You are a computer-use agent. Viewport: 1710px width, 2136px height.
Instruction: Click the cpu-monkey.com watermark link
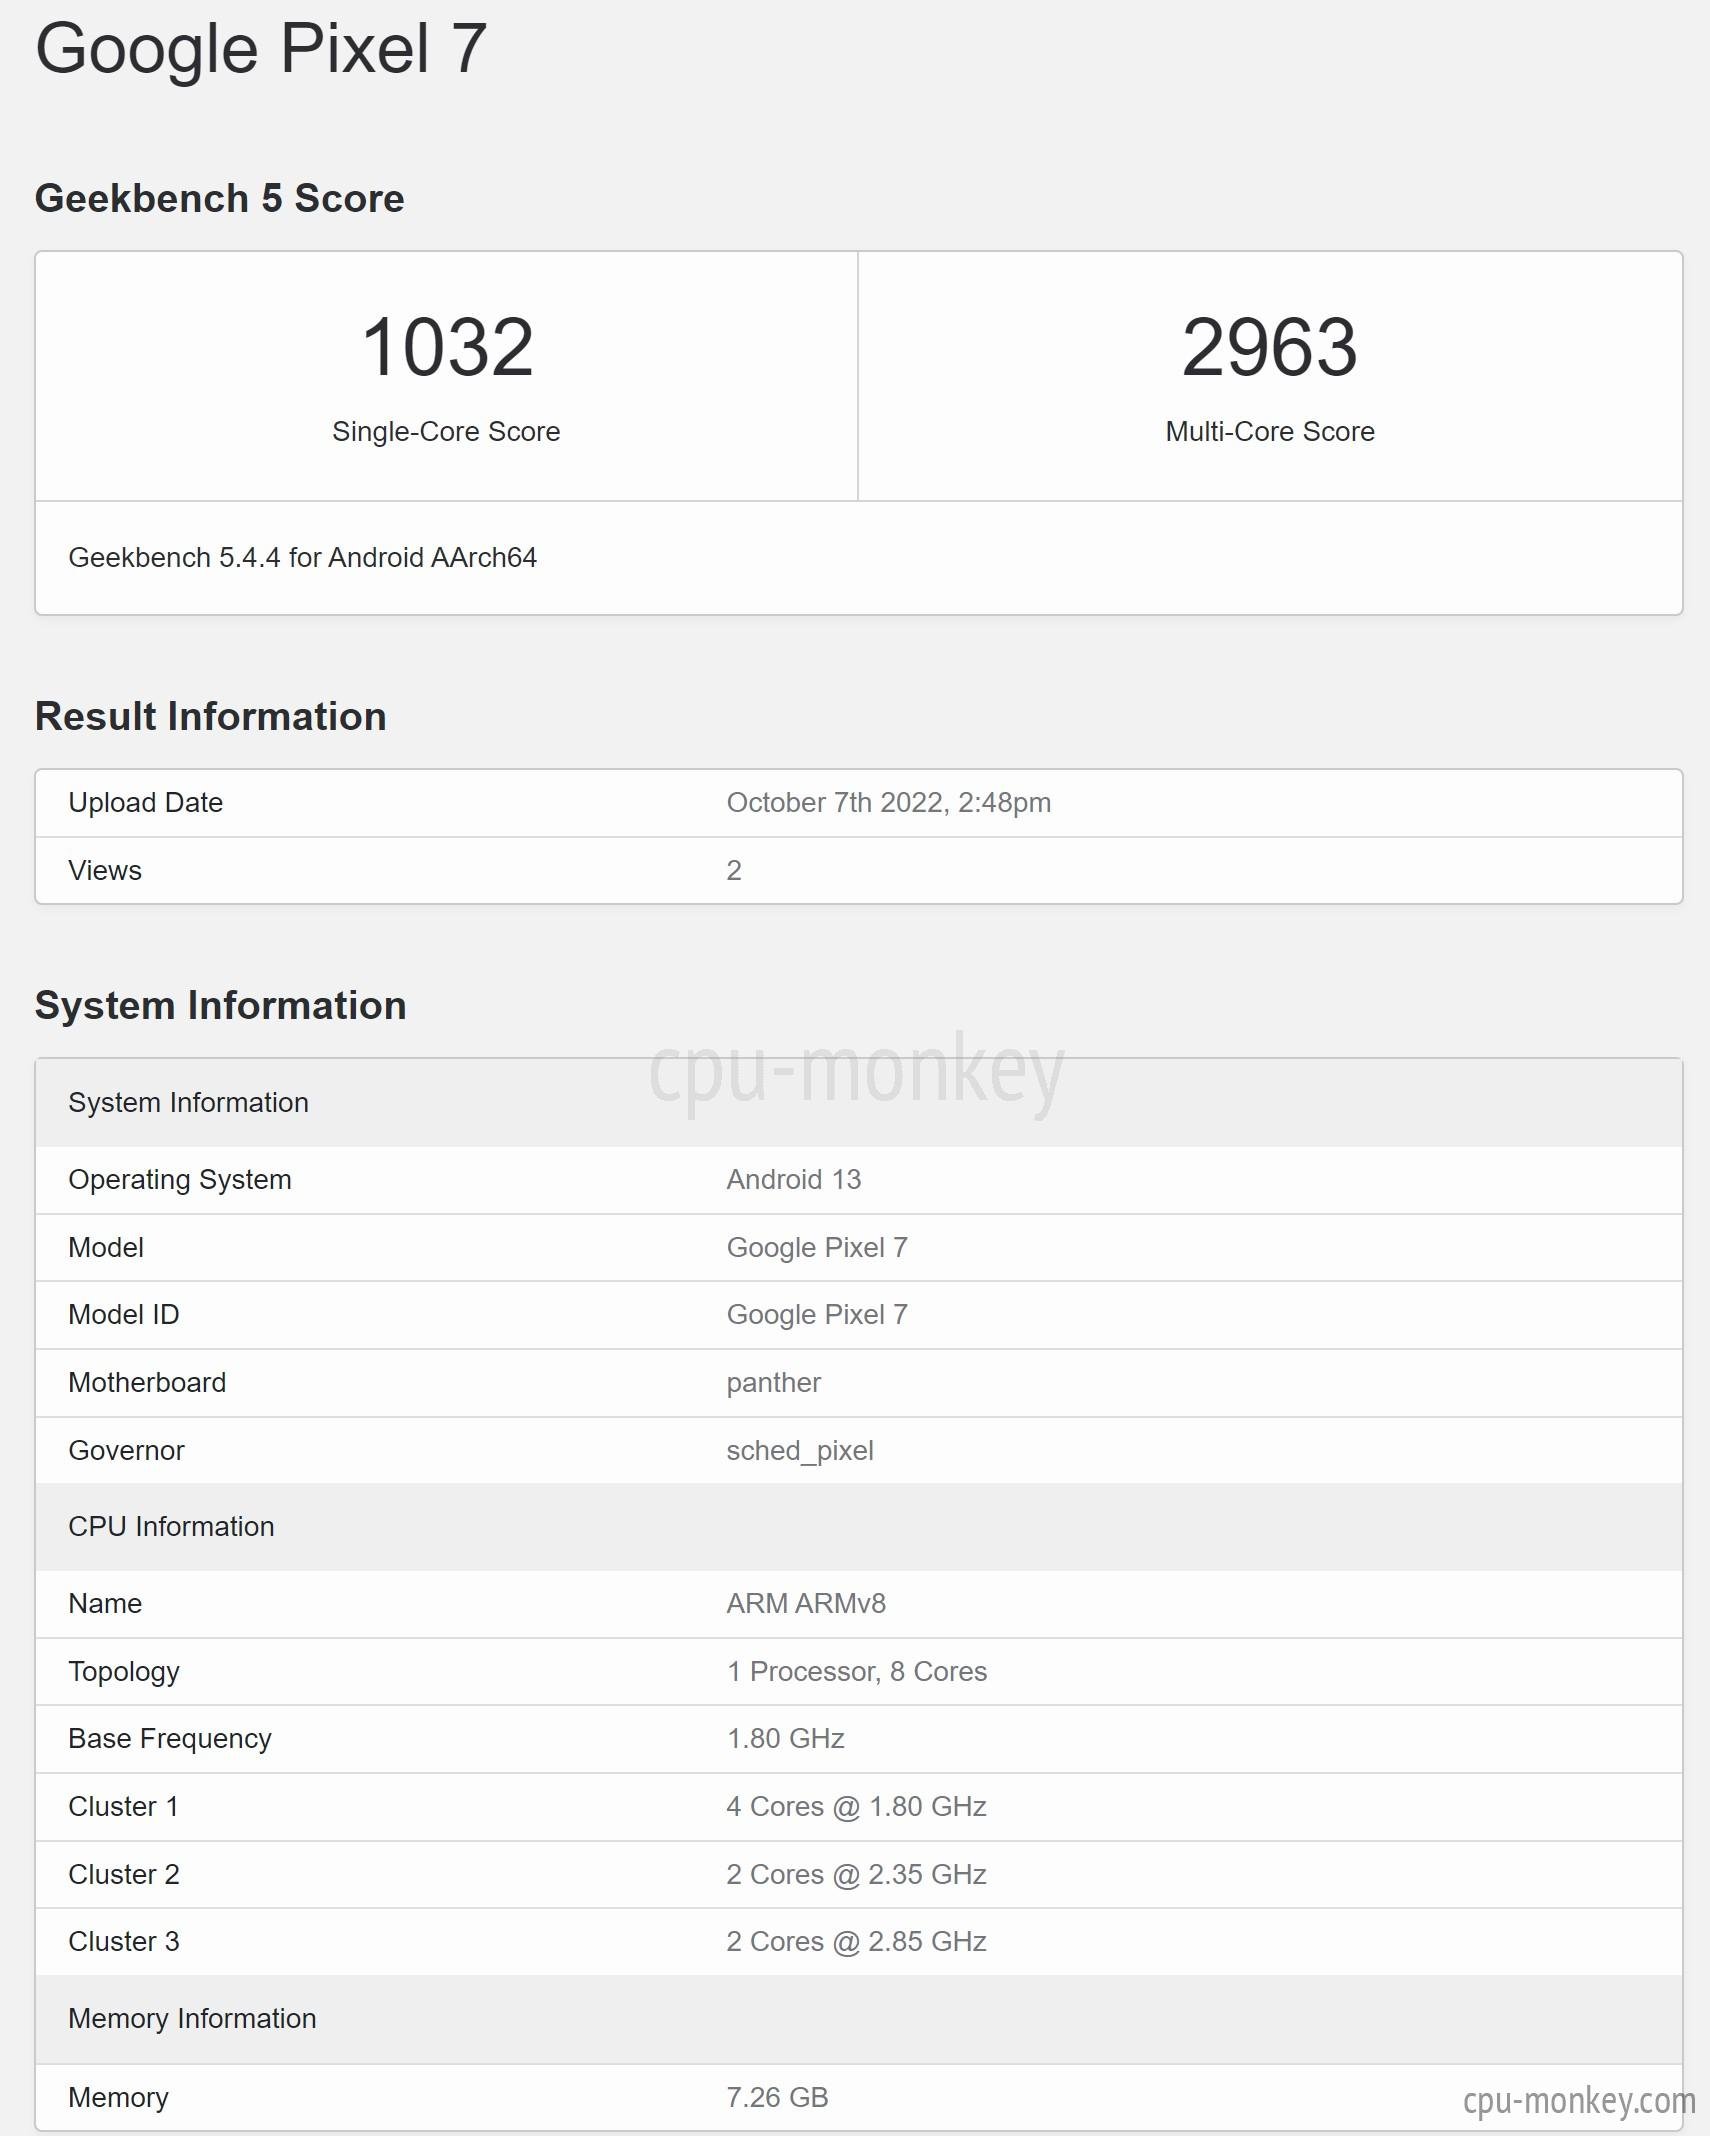[1579, 2100]
